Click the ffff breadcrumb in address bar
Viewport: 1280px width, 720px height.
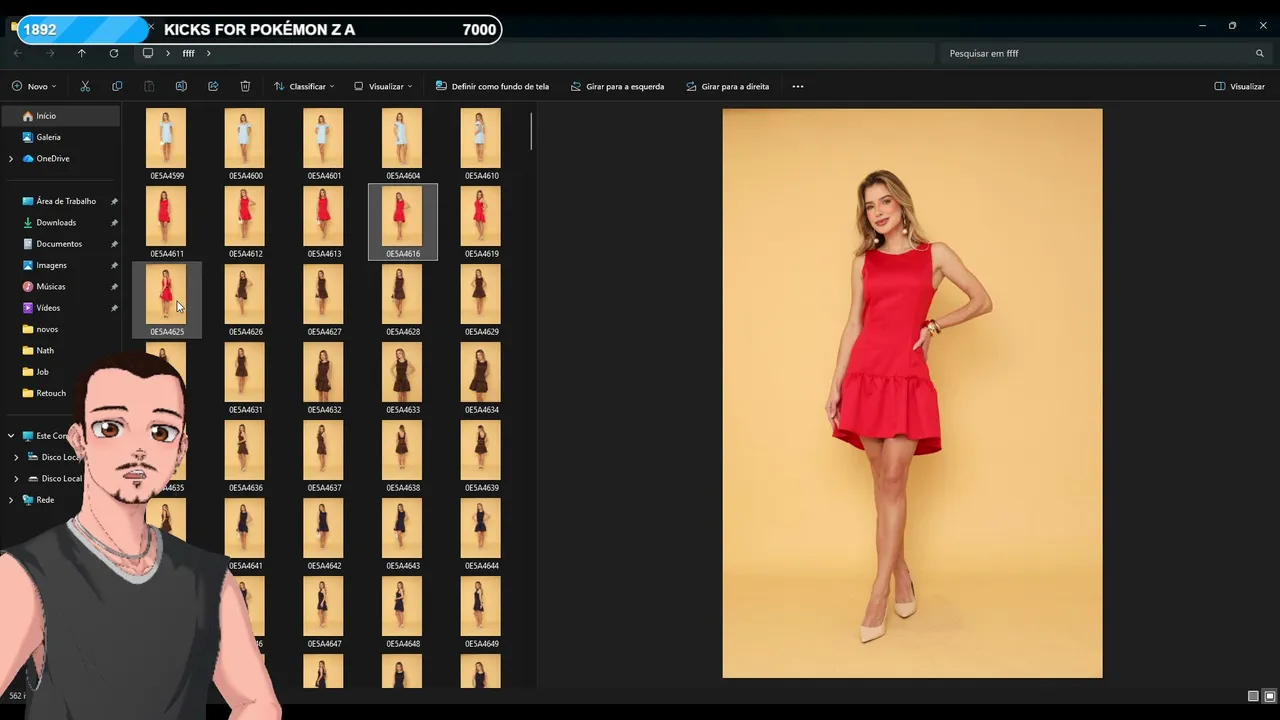click(188, 53)
